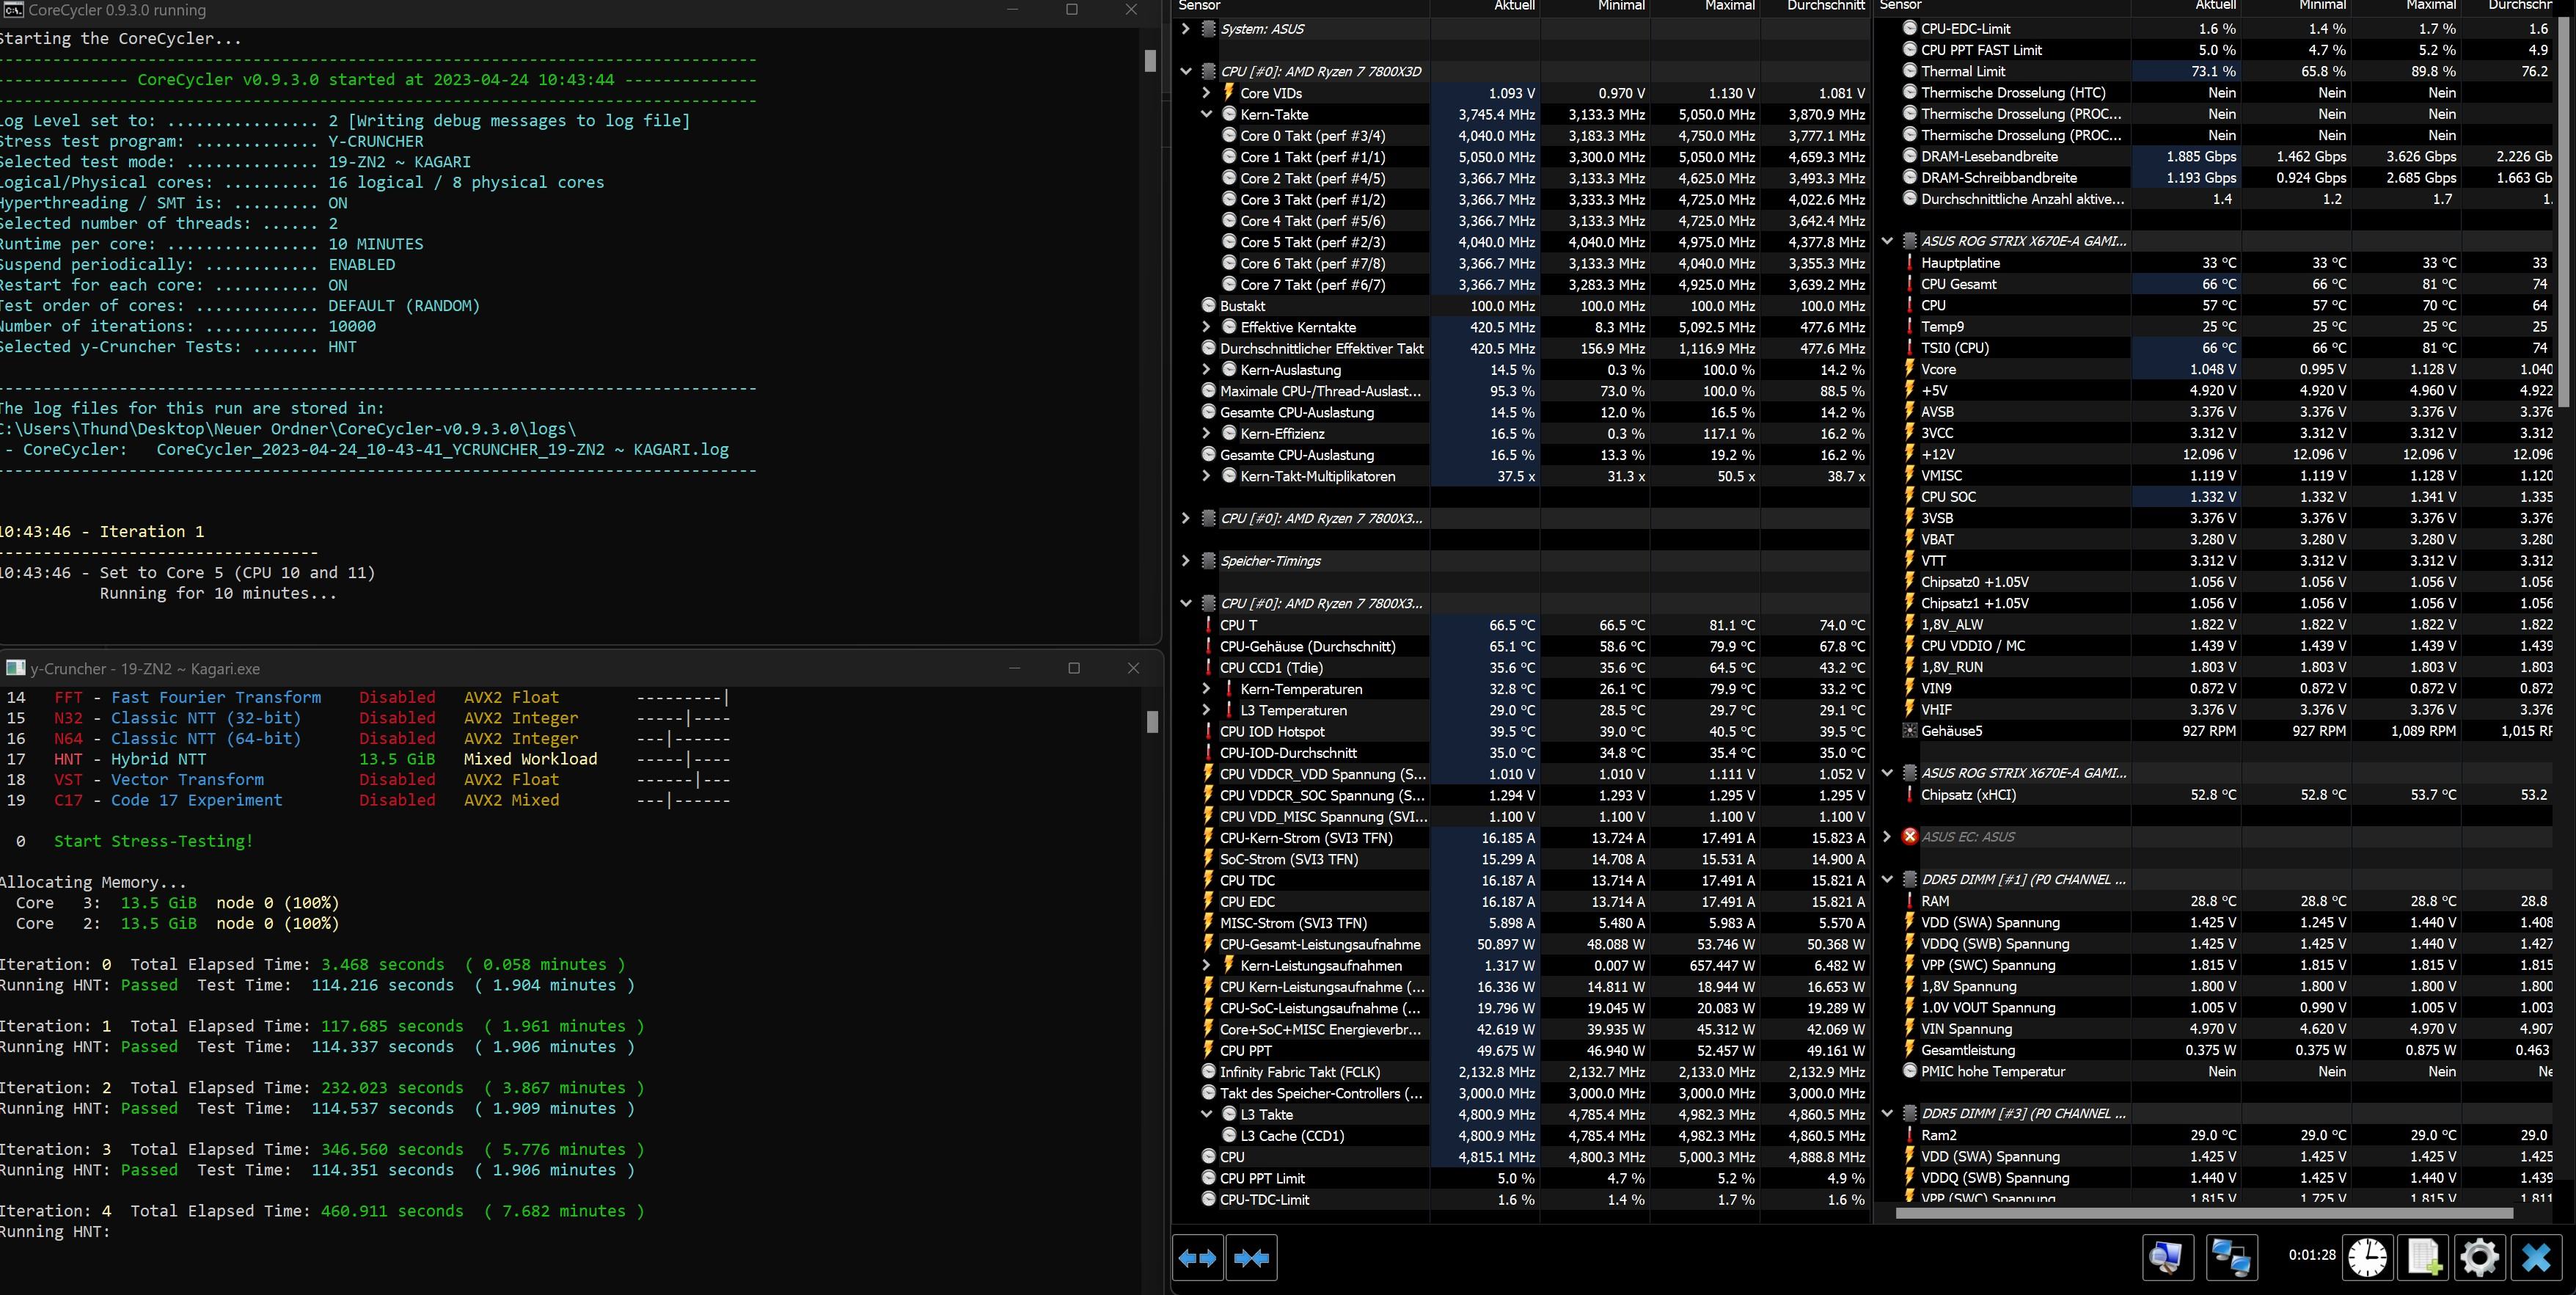Collapse the Kern-Takte clocks tree
The width and height of the screenshot is (2576, 1295).
1206,114
